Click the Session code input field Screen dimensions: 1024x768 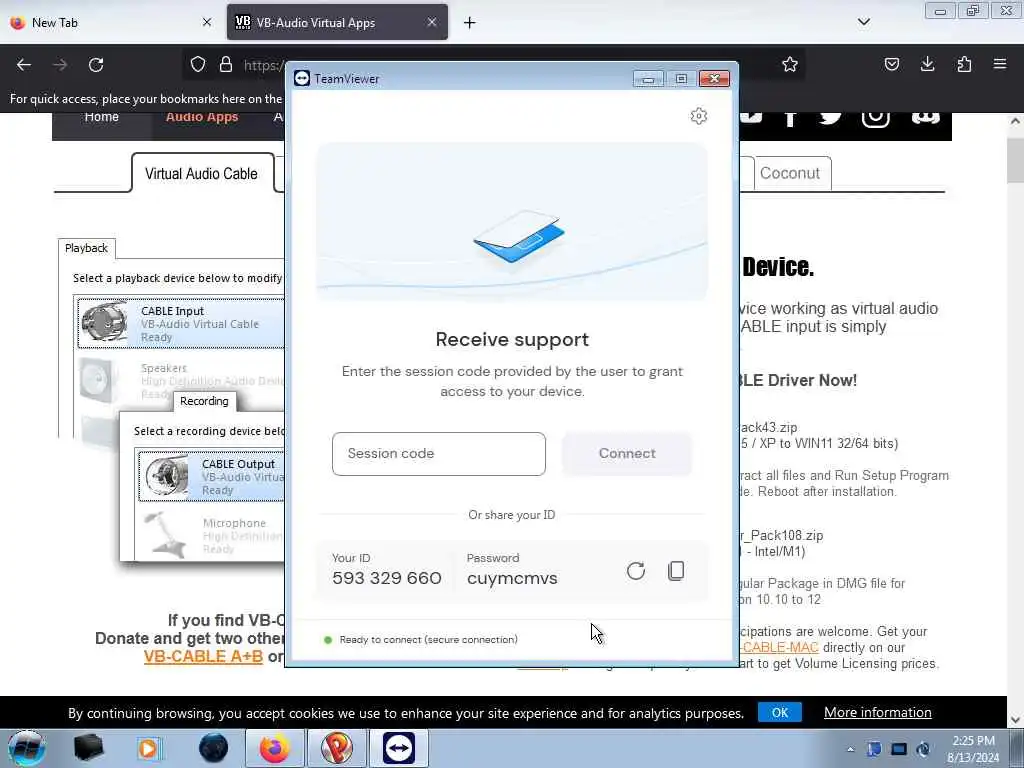pyautogui.click(x=438, y=454)
